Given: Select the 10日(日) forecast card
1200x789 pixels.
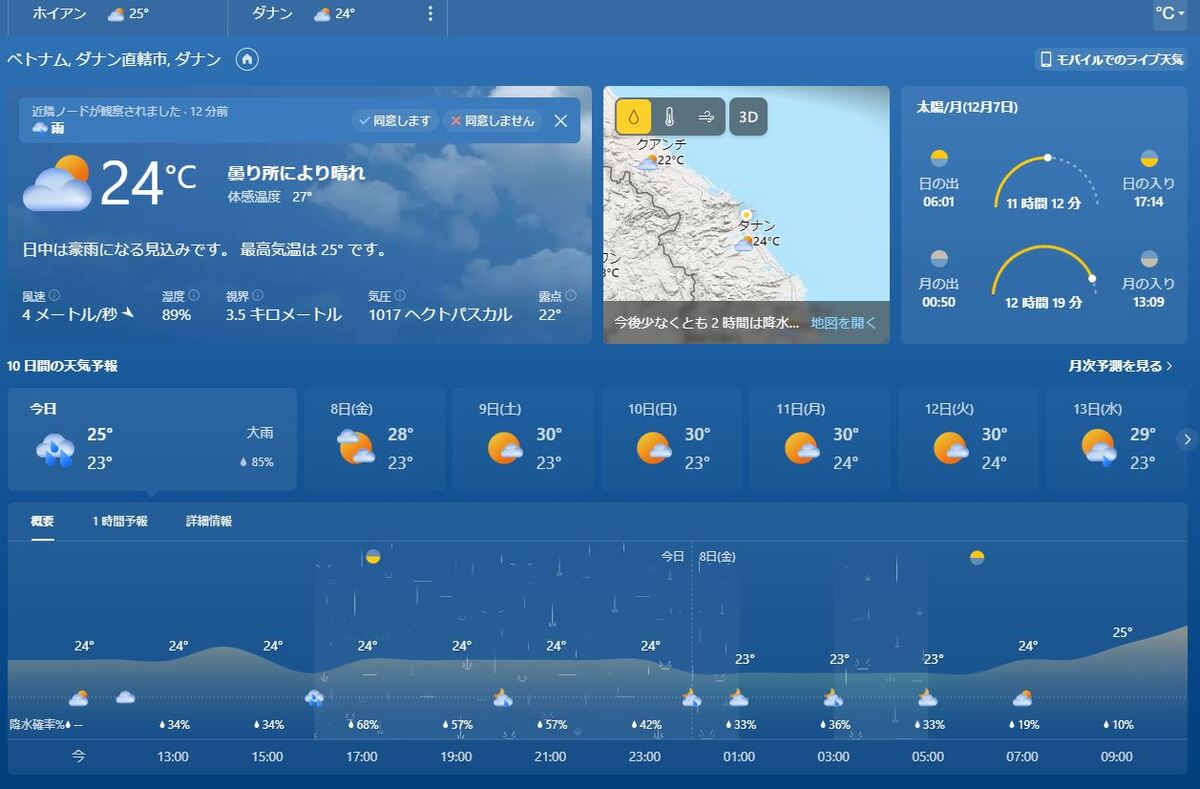Looking at the screenshot, I should (671, 439).
